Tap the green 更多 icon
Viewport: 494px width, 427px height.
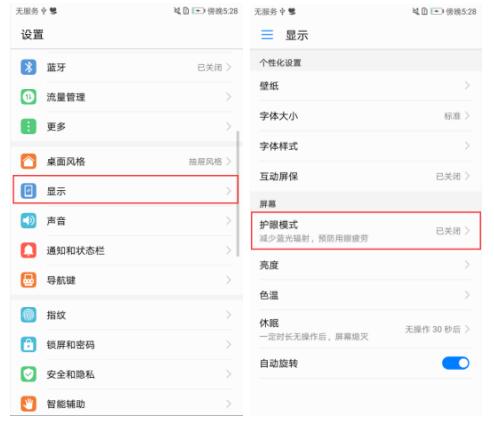[28, 126]
